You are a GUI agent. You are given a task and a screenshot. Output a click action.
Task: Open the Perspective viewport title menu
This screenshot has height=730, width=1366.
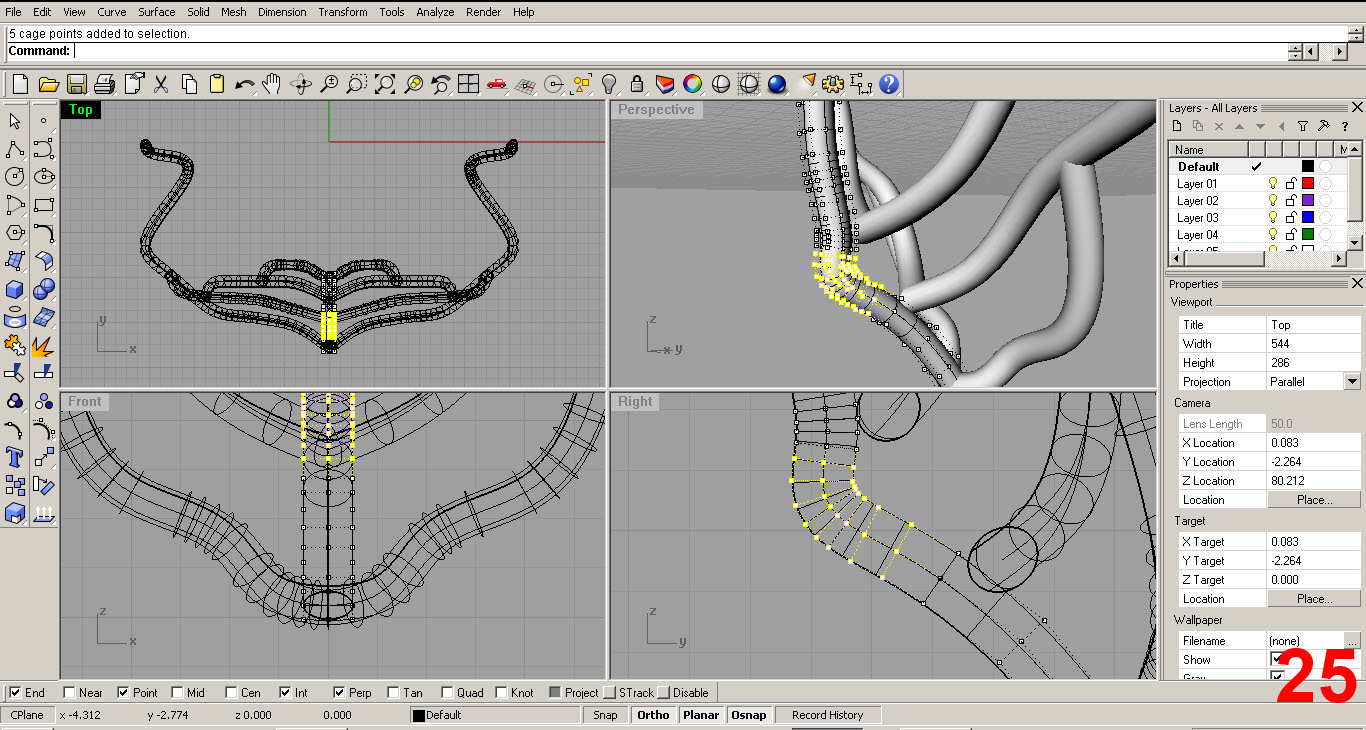point(656,110)
